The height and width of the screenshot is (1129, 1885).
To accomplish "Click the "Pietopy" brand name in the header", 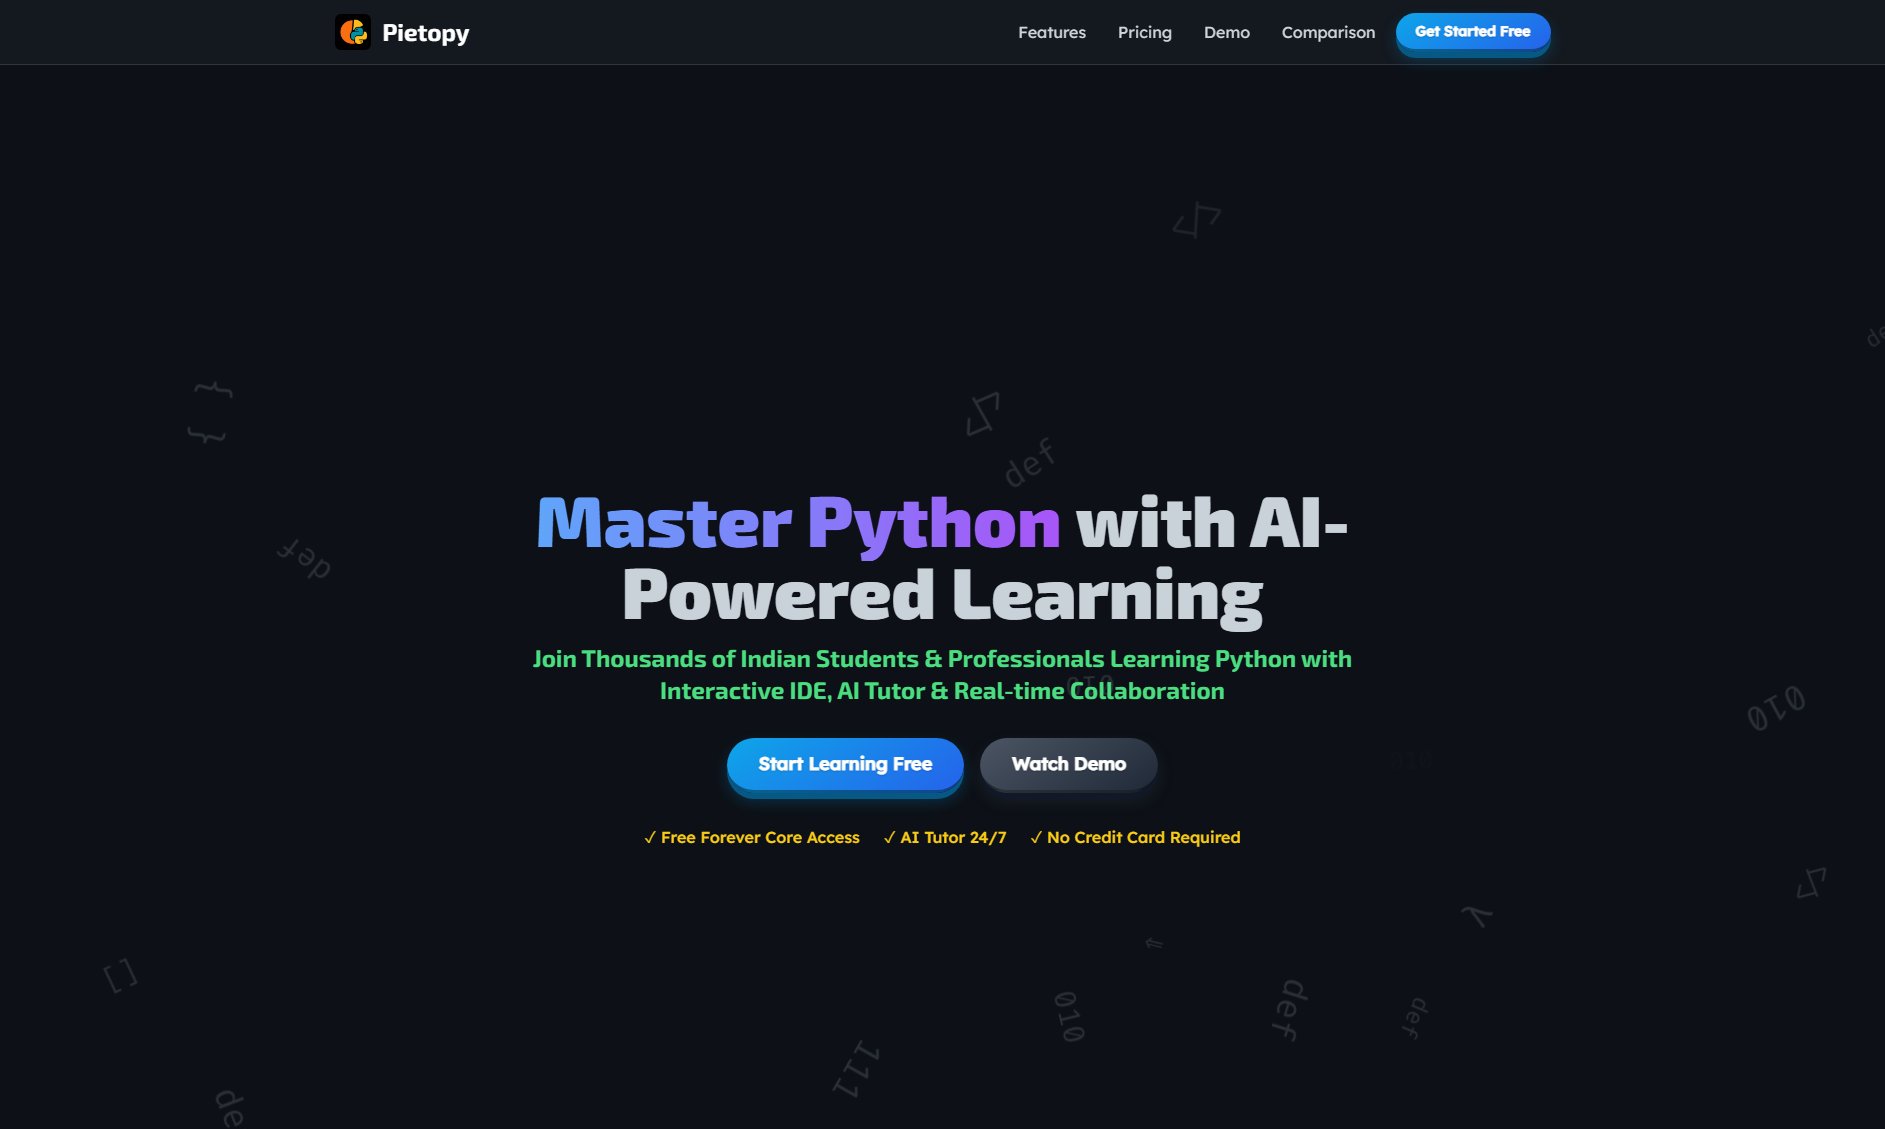I will 425,32.
